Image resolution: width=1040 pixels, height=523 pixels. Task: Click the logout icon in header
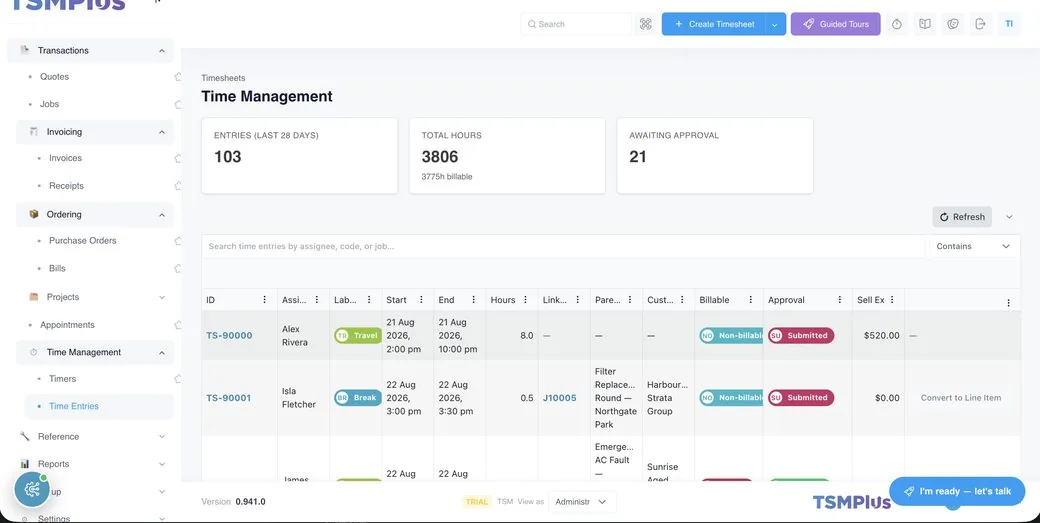pos(981,24)
